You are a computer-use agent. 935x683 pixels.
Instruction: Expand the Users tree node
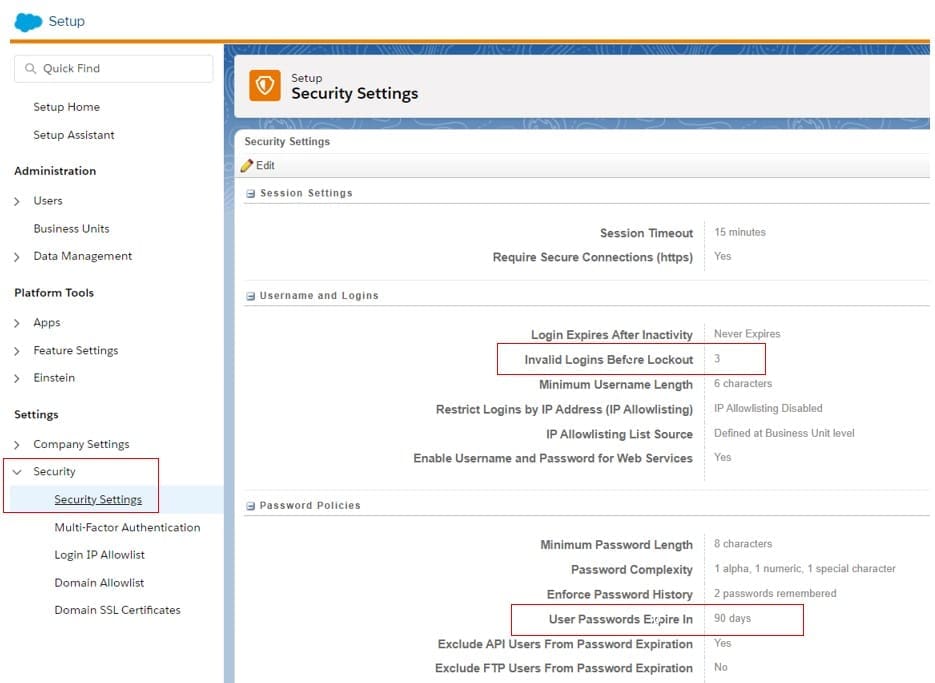(17, 201)
